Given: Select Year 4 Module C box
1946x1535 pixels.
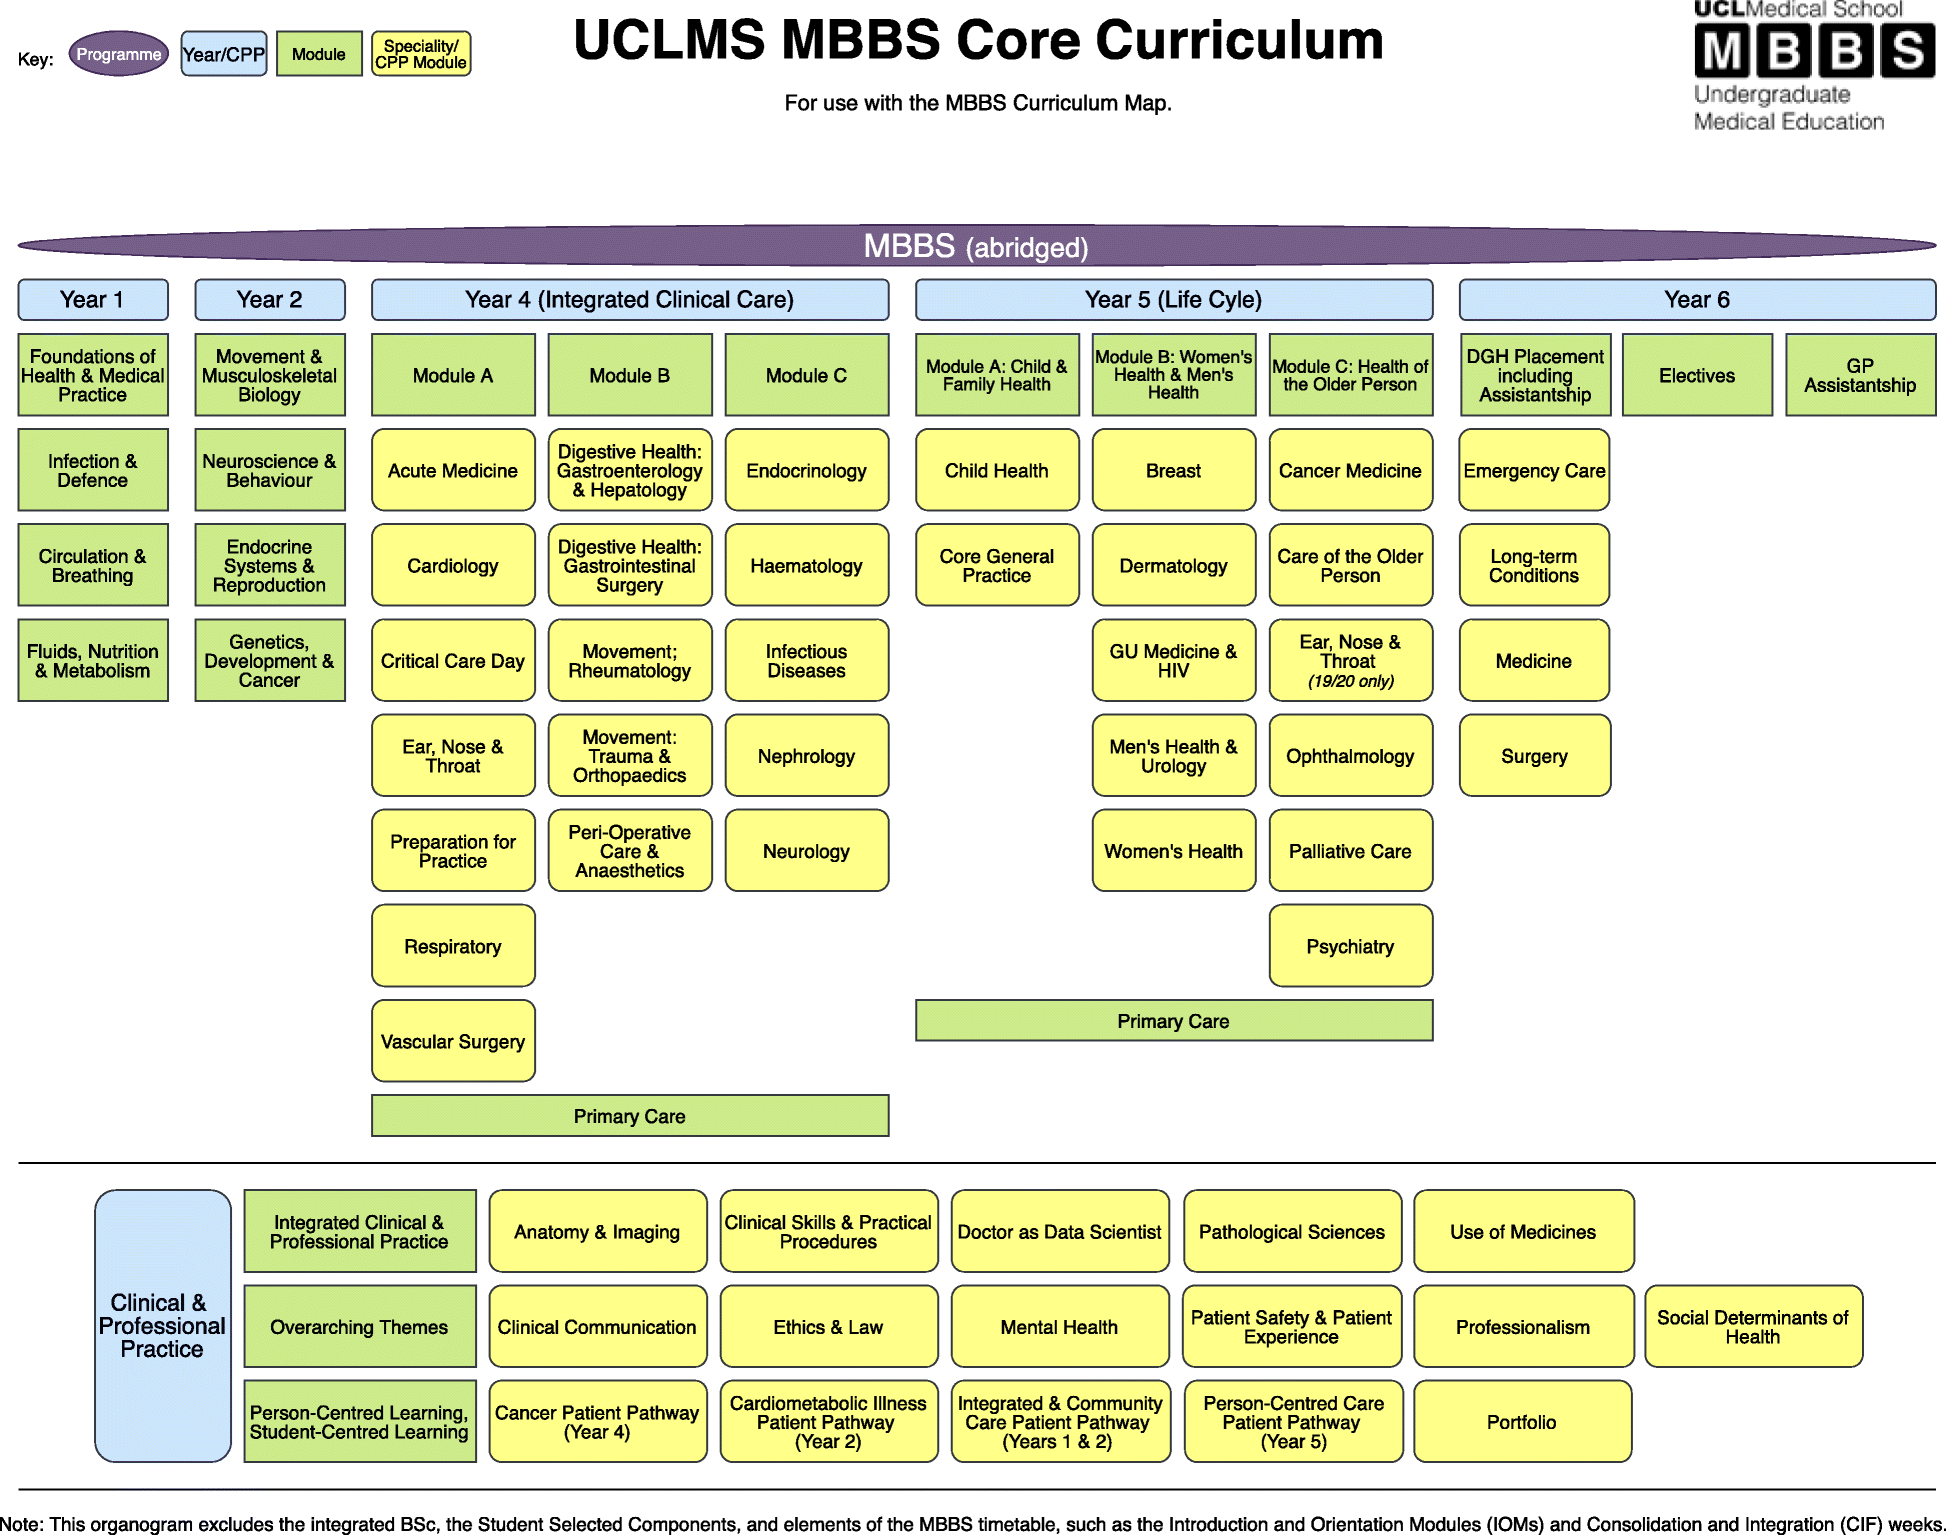Looking at the screenshot, I should coord(807,375).
